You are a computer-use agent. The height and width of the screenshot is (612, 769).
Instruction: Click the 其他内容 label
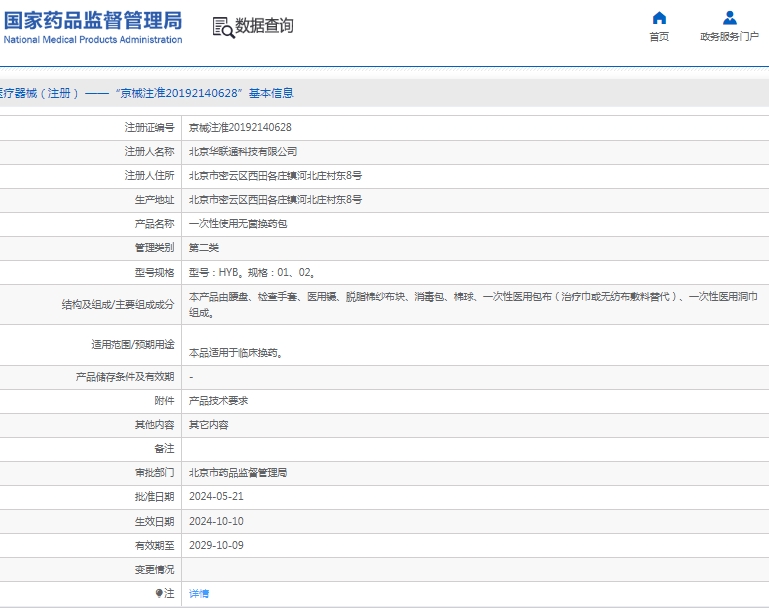point(154,425)
